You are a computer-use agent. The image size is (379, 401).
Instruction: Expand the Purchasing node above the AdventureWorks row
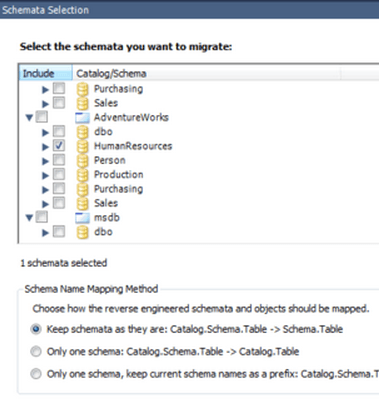pos(45,90)
